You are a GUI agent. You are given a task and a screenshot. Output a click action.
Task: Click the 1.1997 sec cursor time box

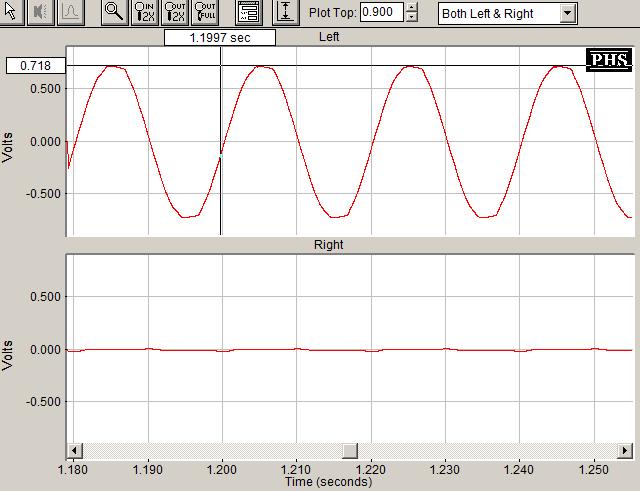(220, 38)
